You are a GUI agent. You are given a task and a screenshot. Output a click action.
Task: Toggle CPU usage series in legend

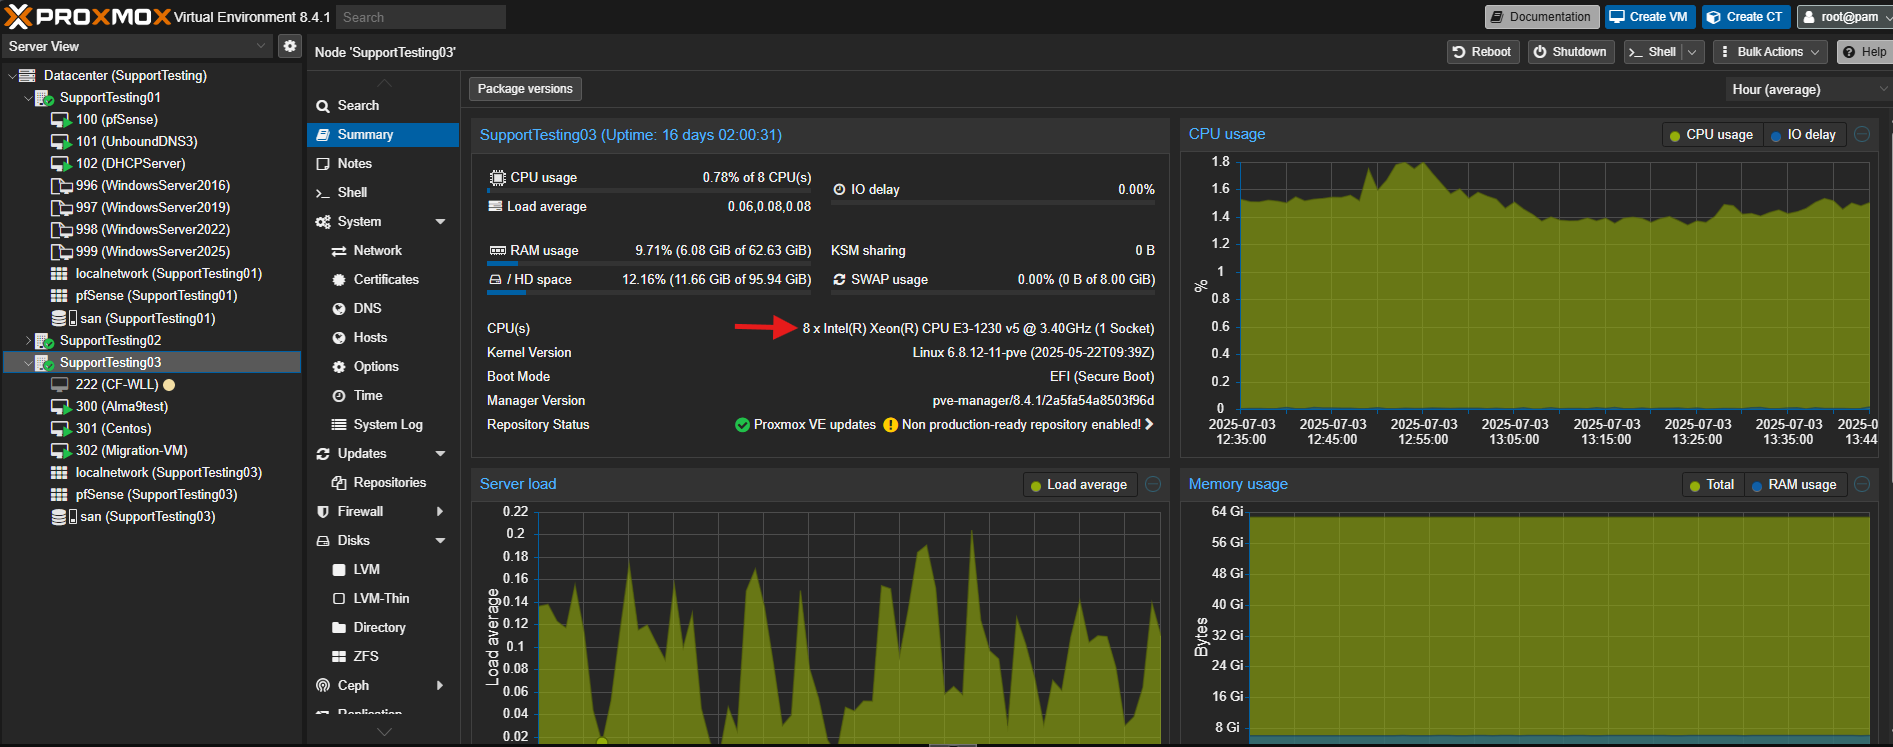pyautogui.click(x=1711, y=135)
